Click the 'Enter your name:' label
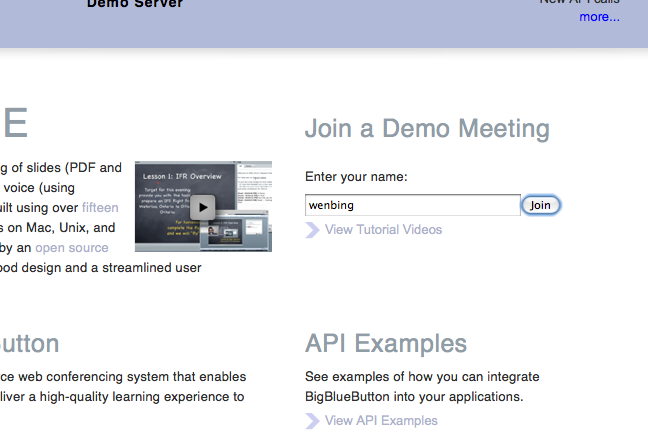648x440 pixels. pos(356,177)
